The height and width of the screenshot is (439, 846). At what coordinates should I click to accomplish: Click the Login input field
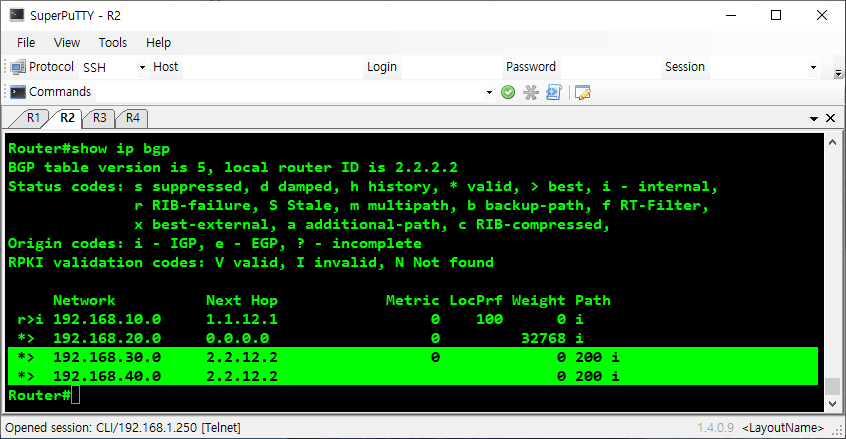(x=450, y=67)
